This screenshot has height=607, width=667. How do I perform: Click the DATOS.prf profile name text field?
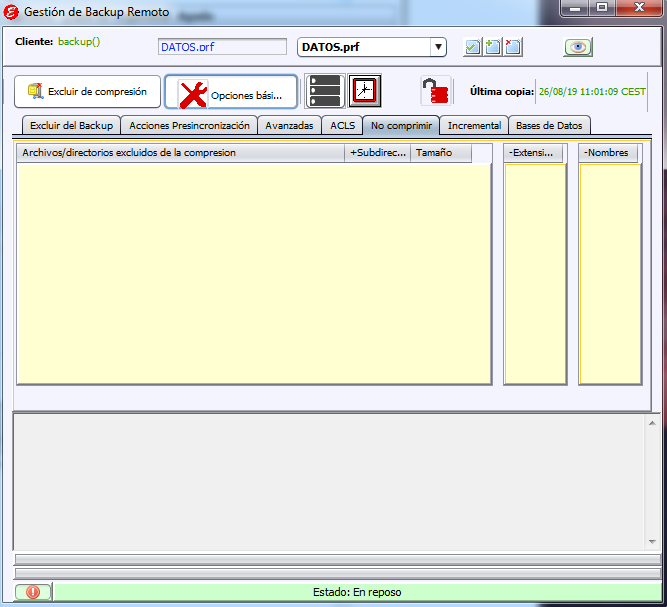point(222,47)
